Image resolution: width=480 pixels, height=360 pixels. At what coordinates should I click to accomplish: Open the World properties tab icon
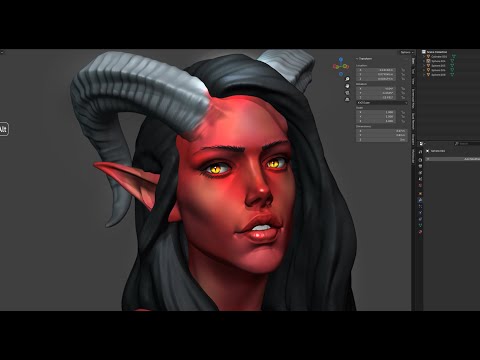point(420,185)
